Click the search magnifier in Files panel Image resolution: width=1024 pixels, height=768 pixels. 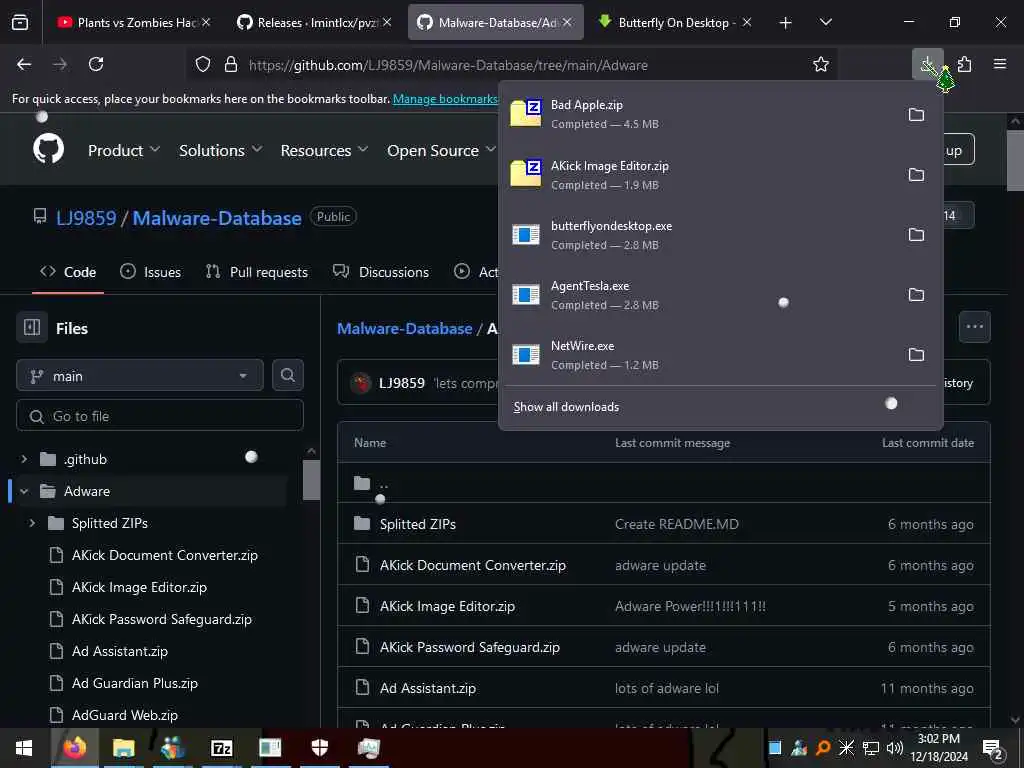(287, 376)
